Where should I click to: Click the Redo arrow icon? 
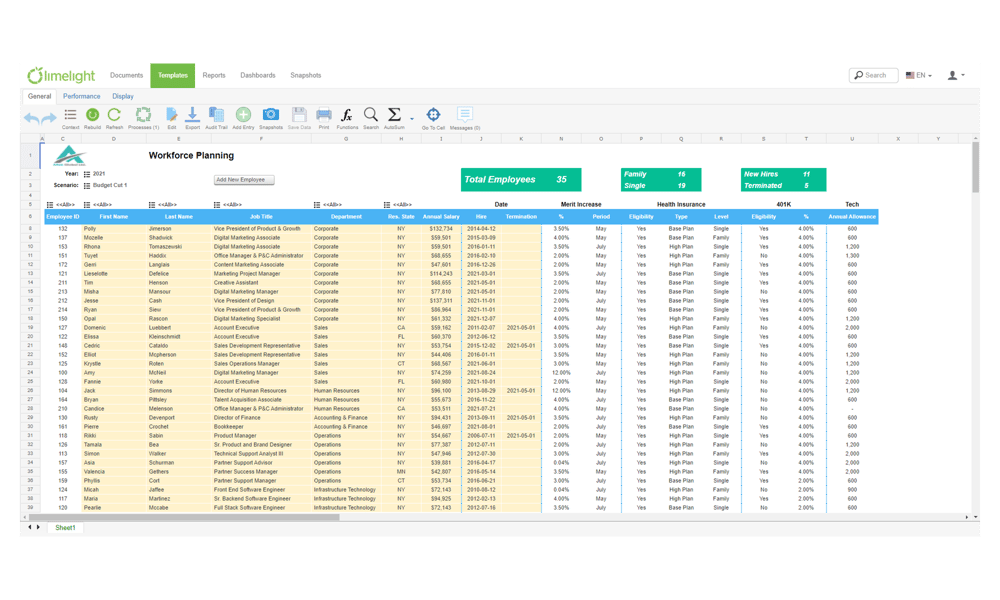click(48, 118)
